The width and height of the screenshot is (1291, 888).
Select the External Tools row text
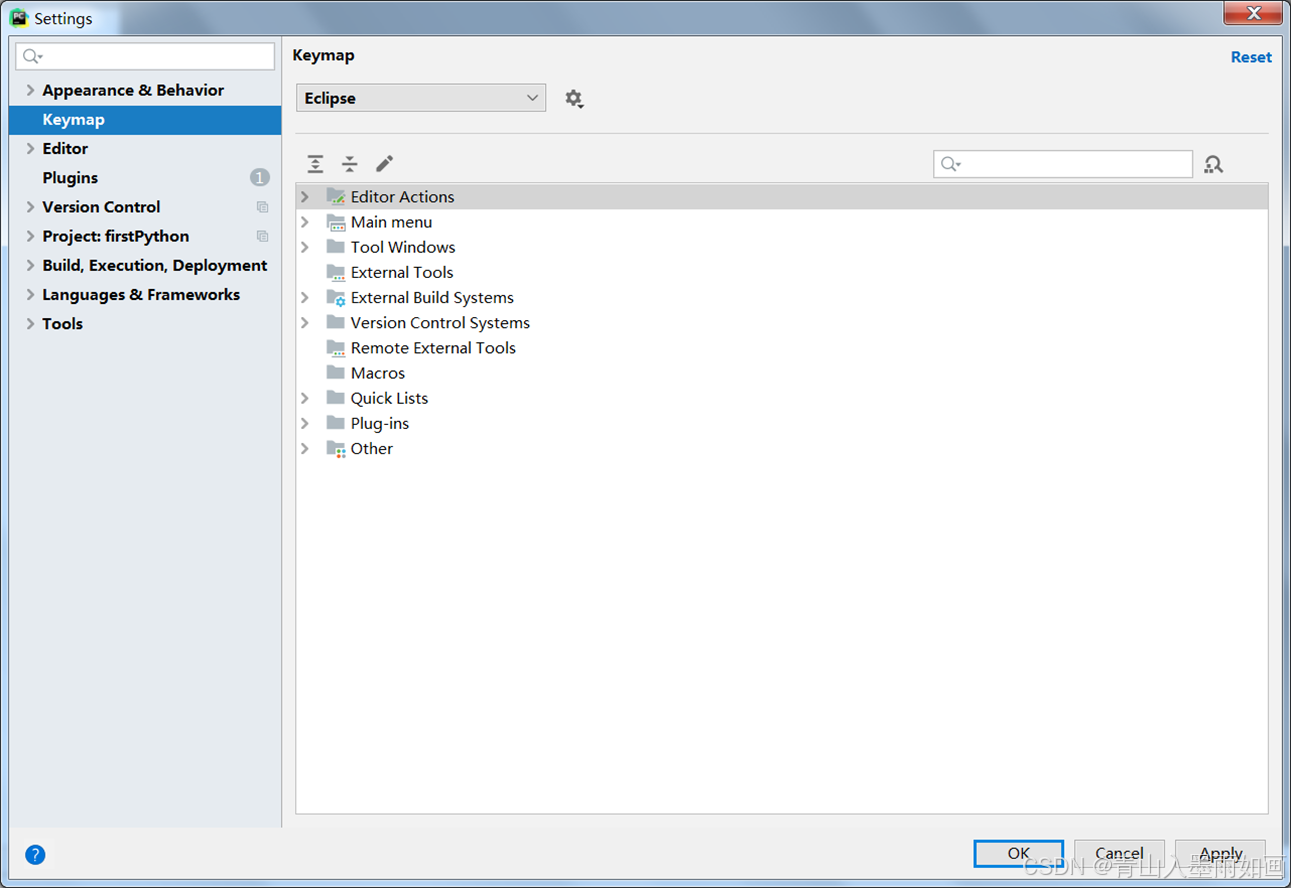[402, 272]
